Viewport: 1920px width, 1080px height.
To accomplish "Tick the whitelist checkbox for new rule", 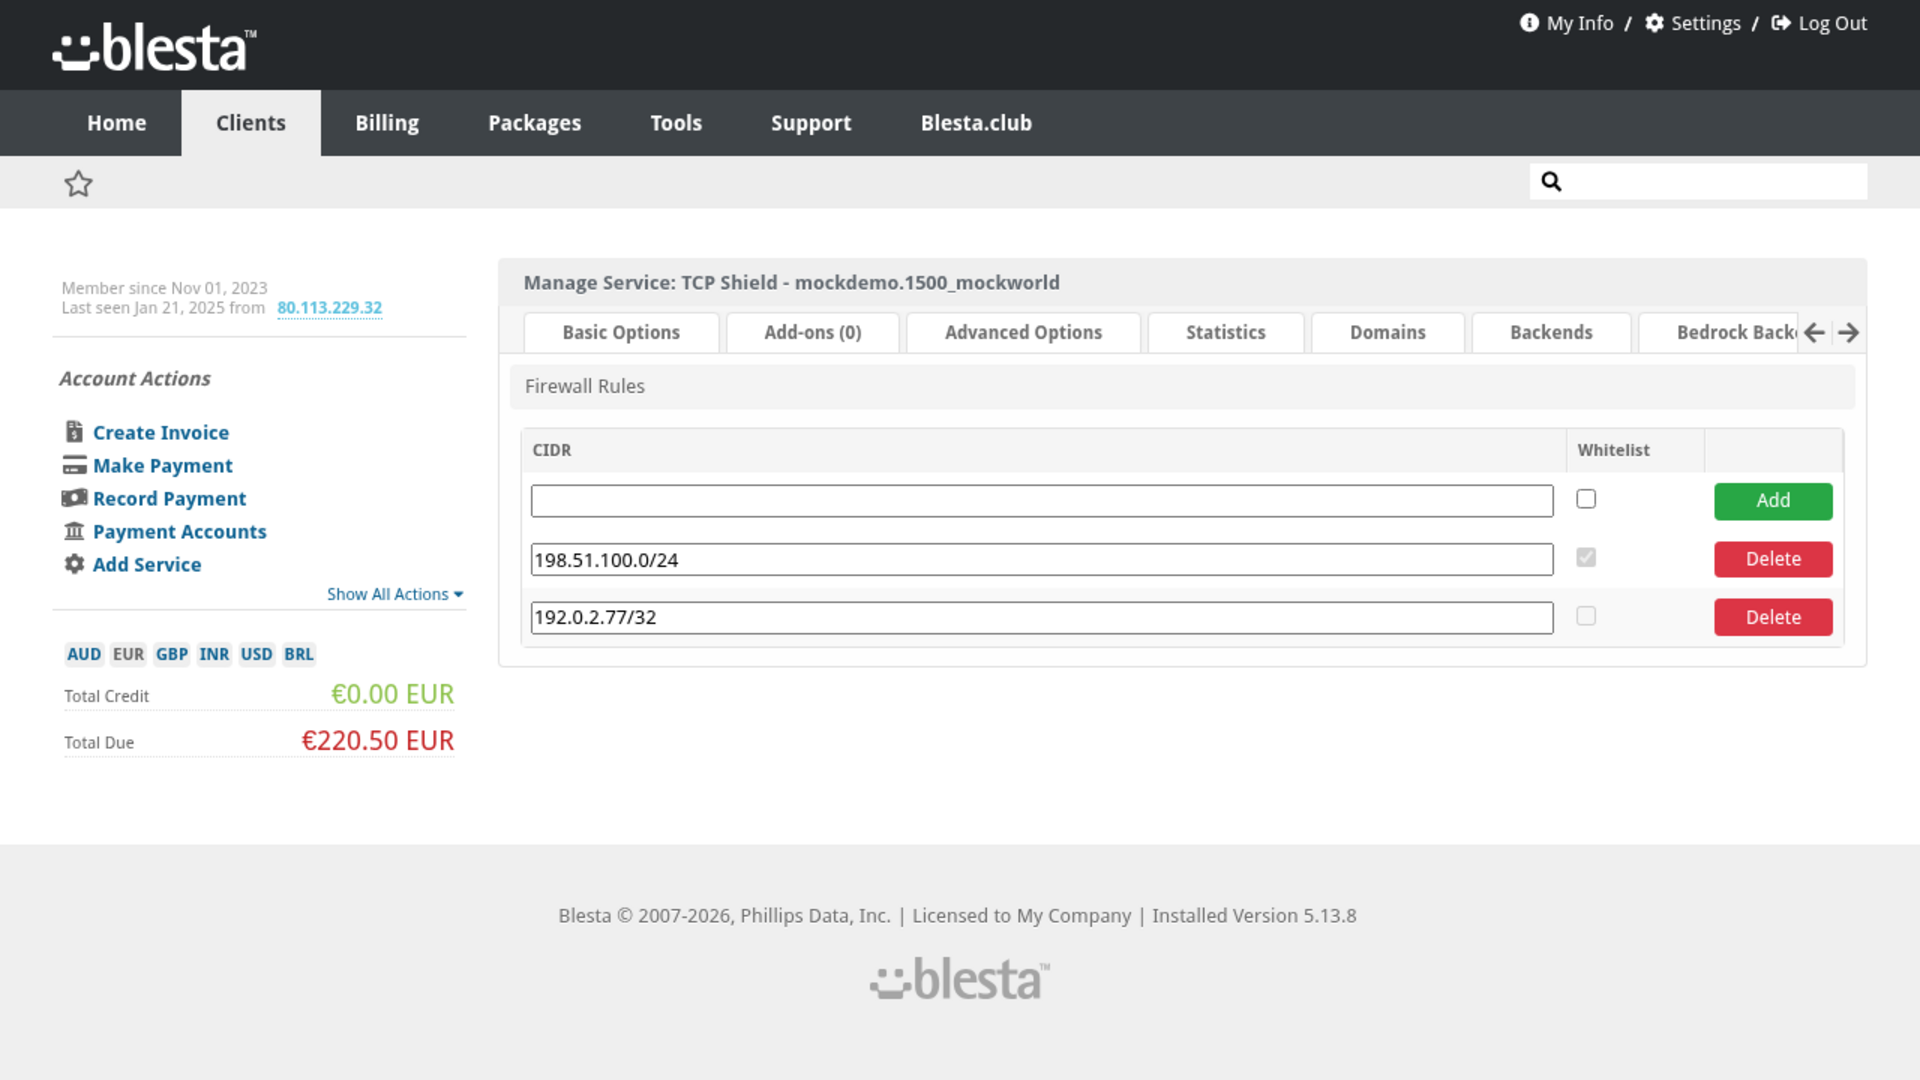I will [x=1586, y=499].
